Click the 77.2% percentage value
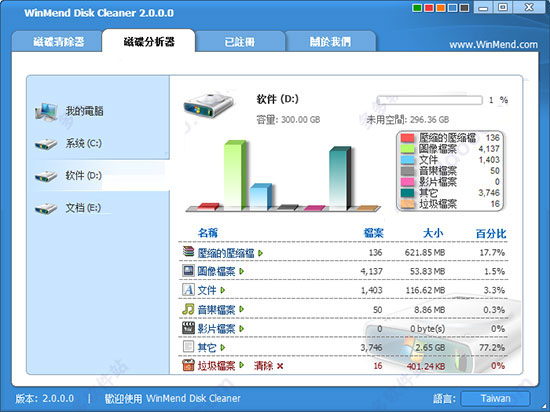550x412 pixels. coord(492,348)
